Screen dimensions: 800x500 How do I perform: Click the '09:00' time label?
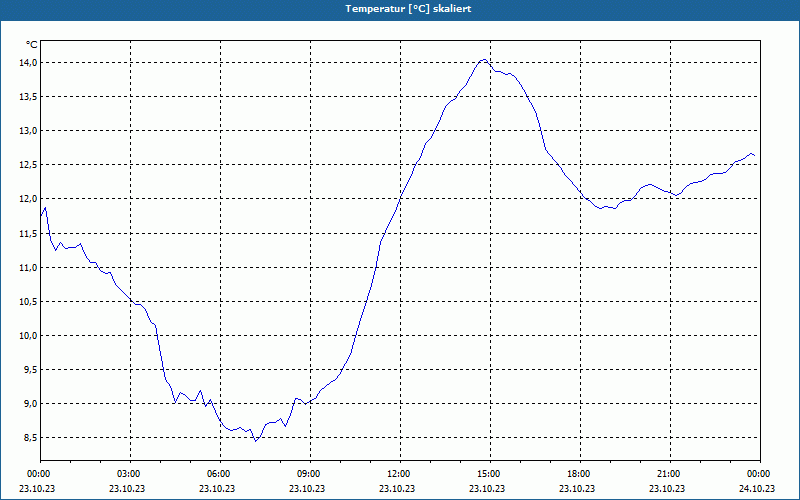(x=310, y=474)
